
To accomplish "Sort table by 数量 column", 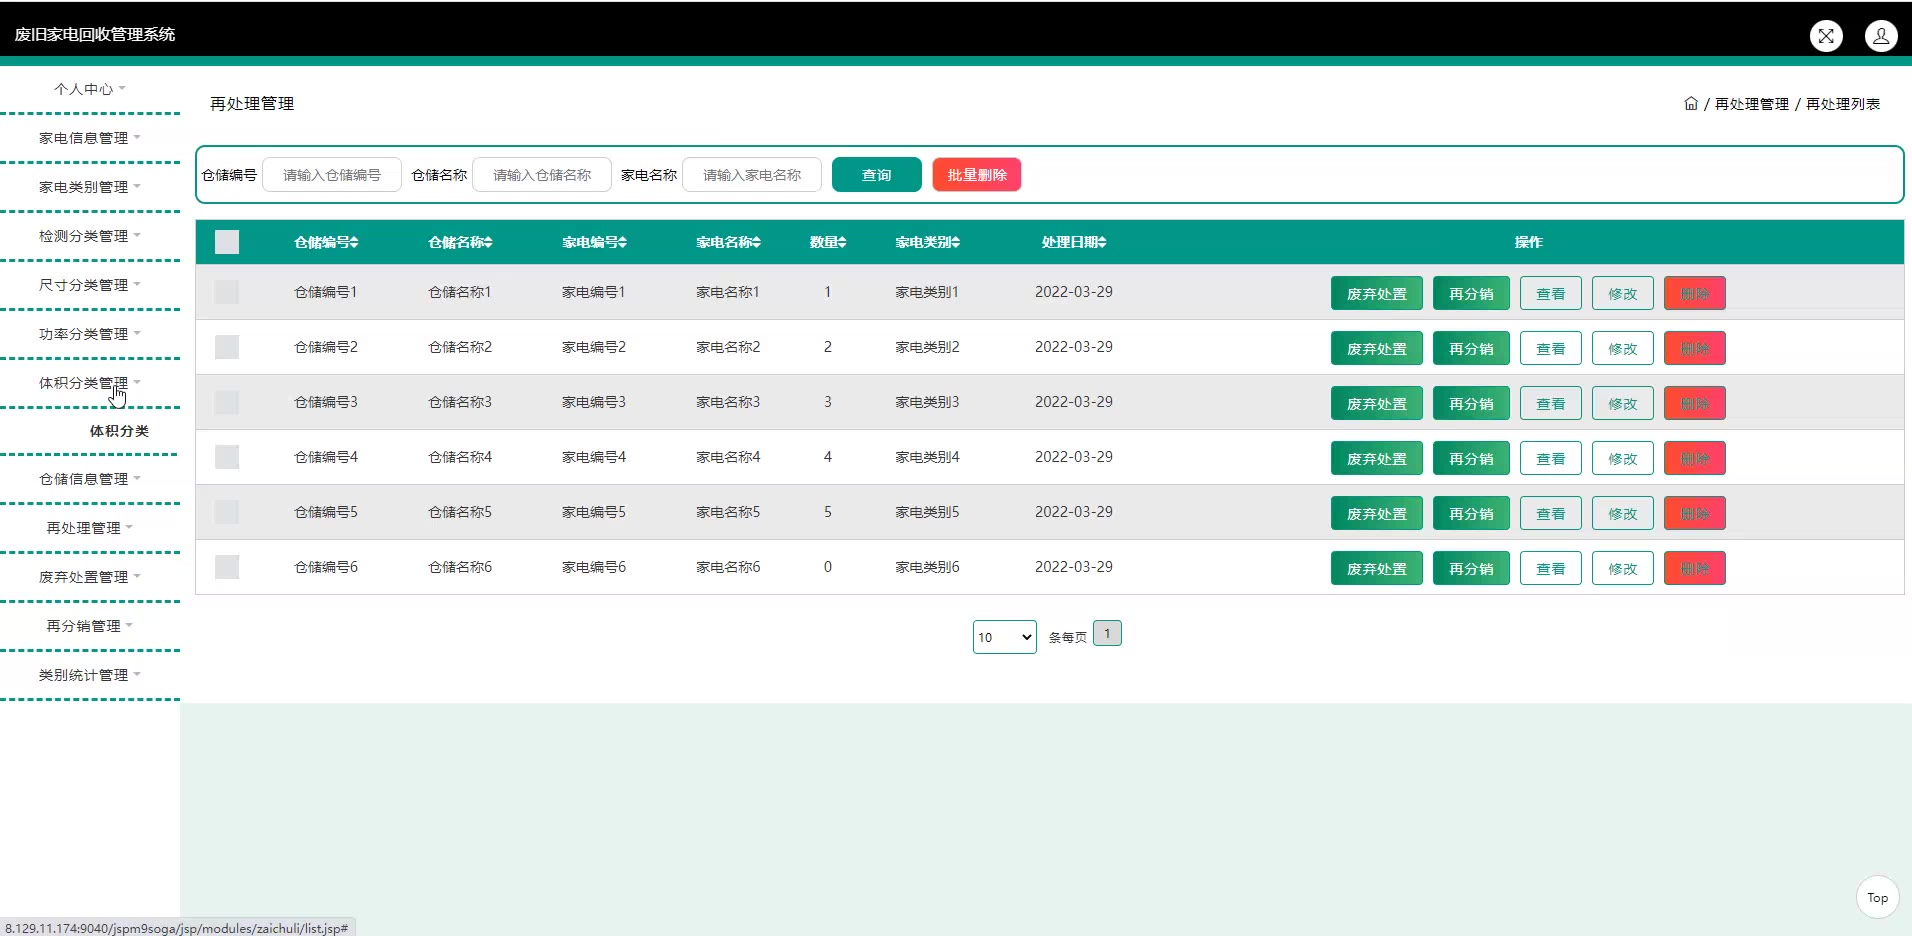I will (x=828, y=243).
